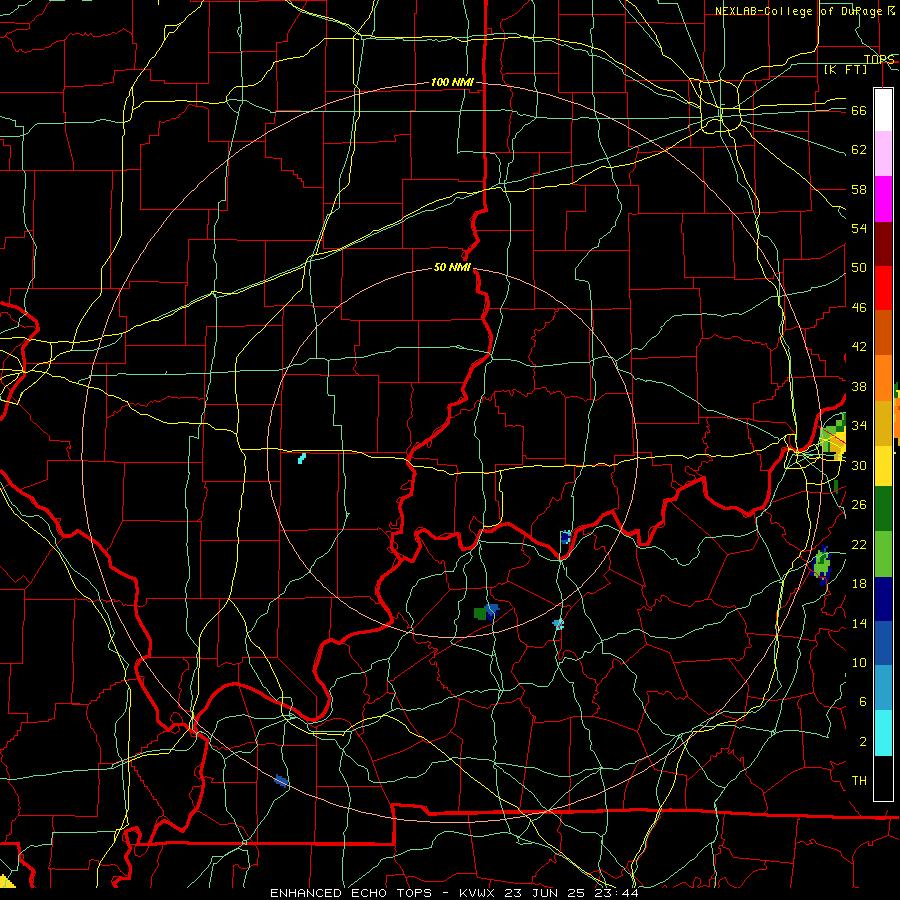The width and height of the screenshot is (900, 900).
Task: Click the orange legend swatch below 42
Action: (x=883, y=378)
